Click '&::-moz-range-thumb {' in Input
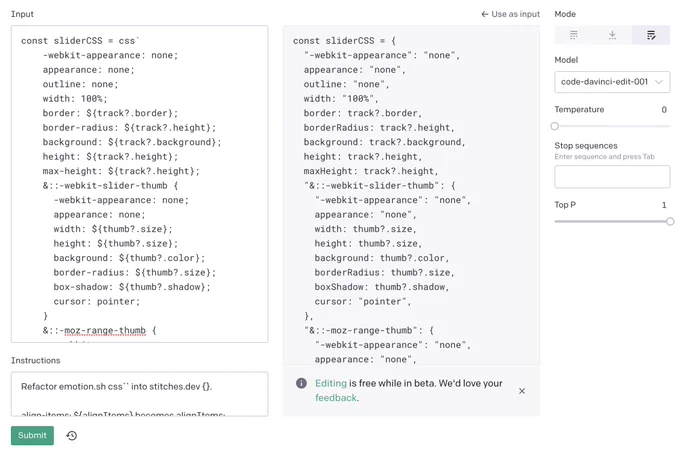This screenshot has width=680, height=455. pyautogui.click(x=99, y=331)
